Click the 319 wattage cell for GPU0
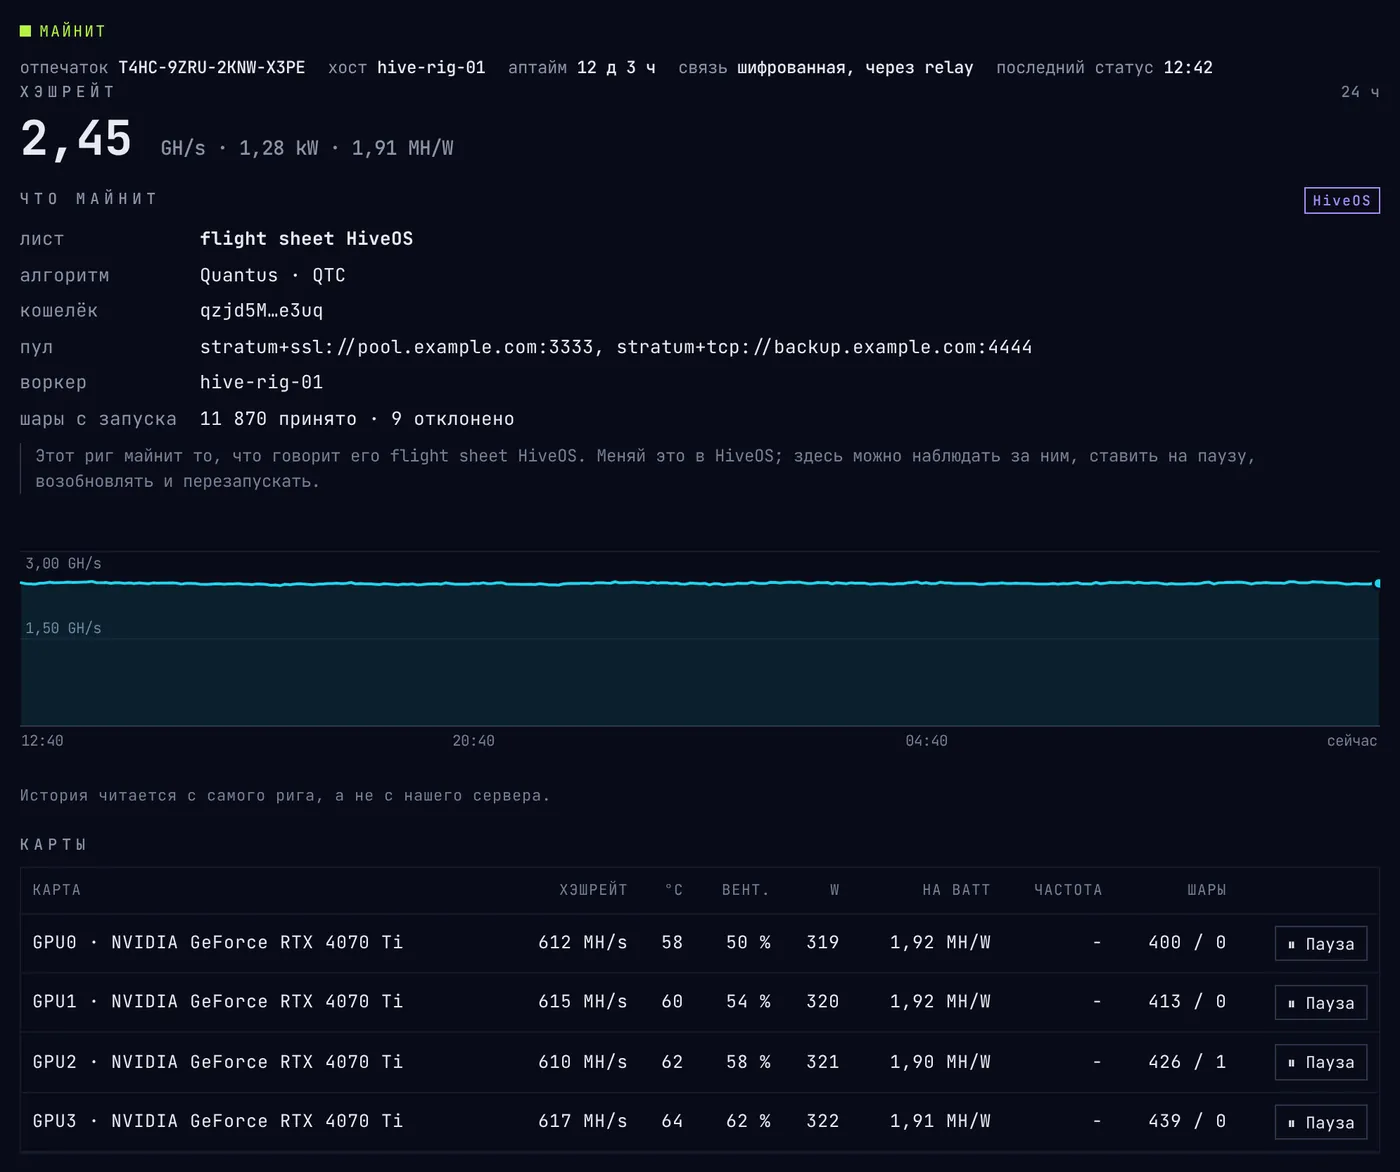Image resolution: width=1400 pixels, height=1172 pixels. 823,943
